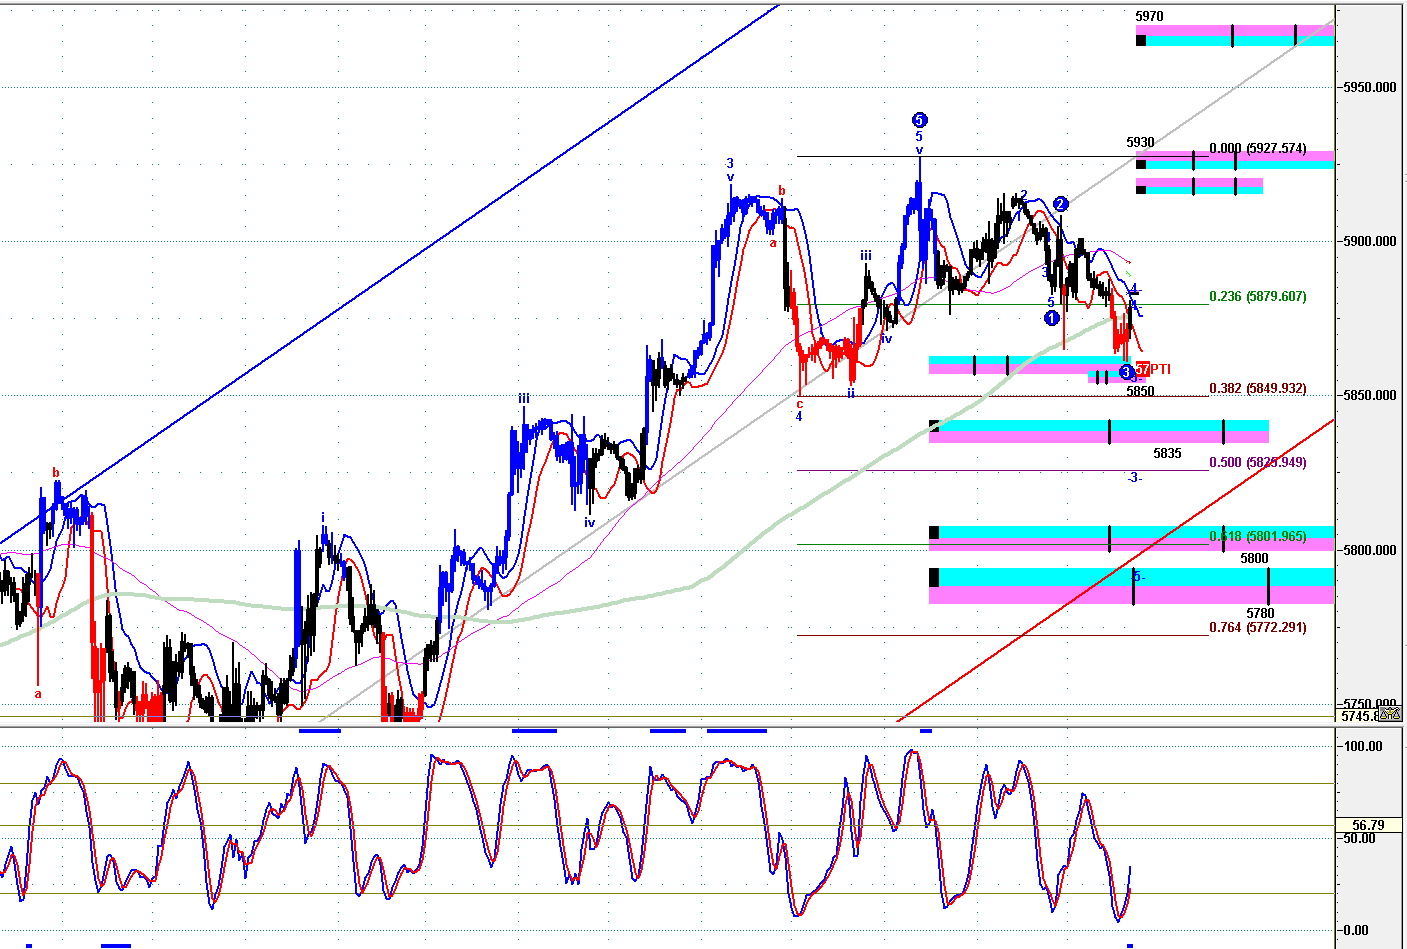Select the black square marker on 5780 band
Viewport: 1407px width, 949px height.
pyautogui.click(x=934, y=577)
